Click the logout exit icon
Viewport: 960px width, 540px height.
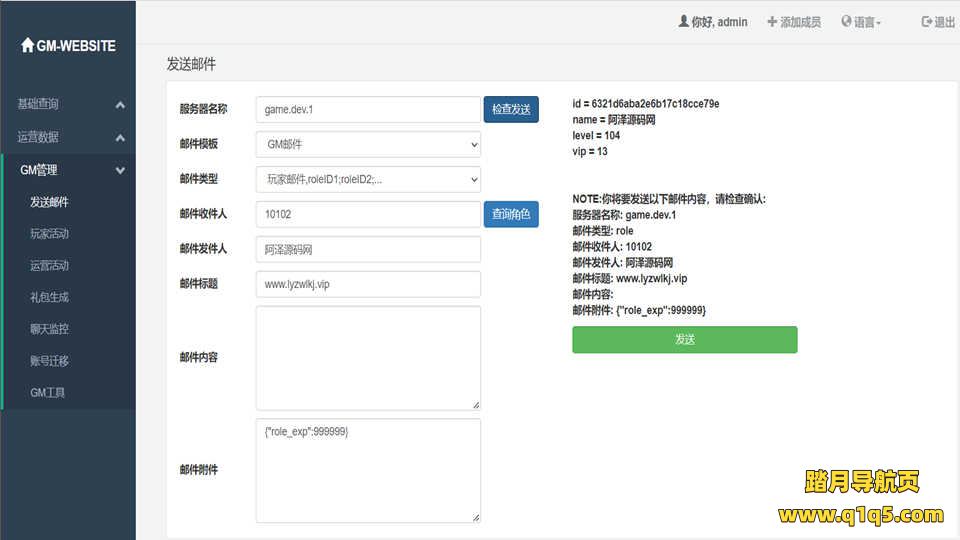(x=926, y=22)
